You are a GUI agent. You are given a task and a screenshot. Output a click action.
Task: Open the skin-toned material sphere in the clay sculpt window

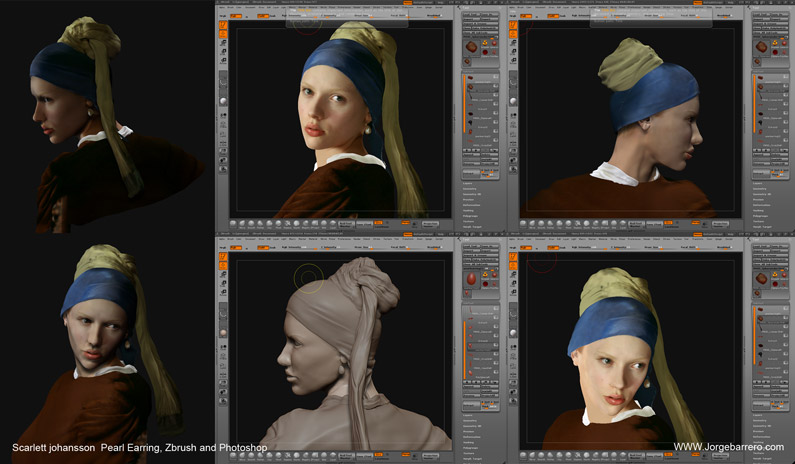(223, 333)
